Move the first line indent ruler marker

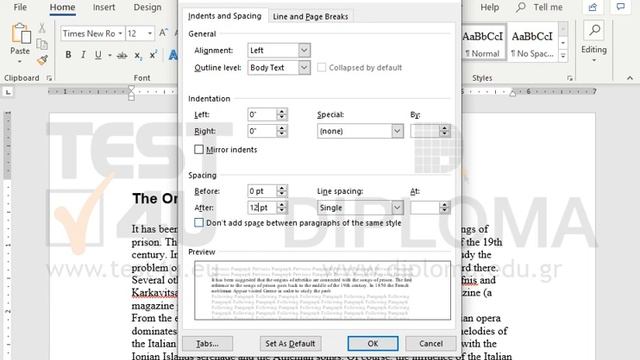[x=131, y=89]
